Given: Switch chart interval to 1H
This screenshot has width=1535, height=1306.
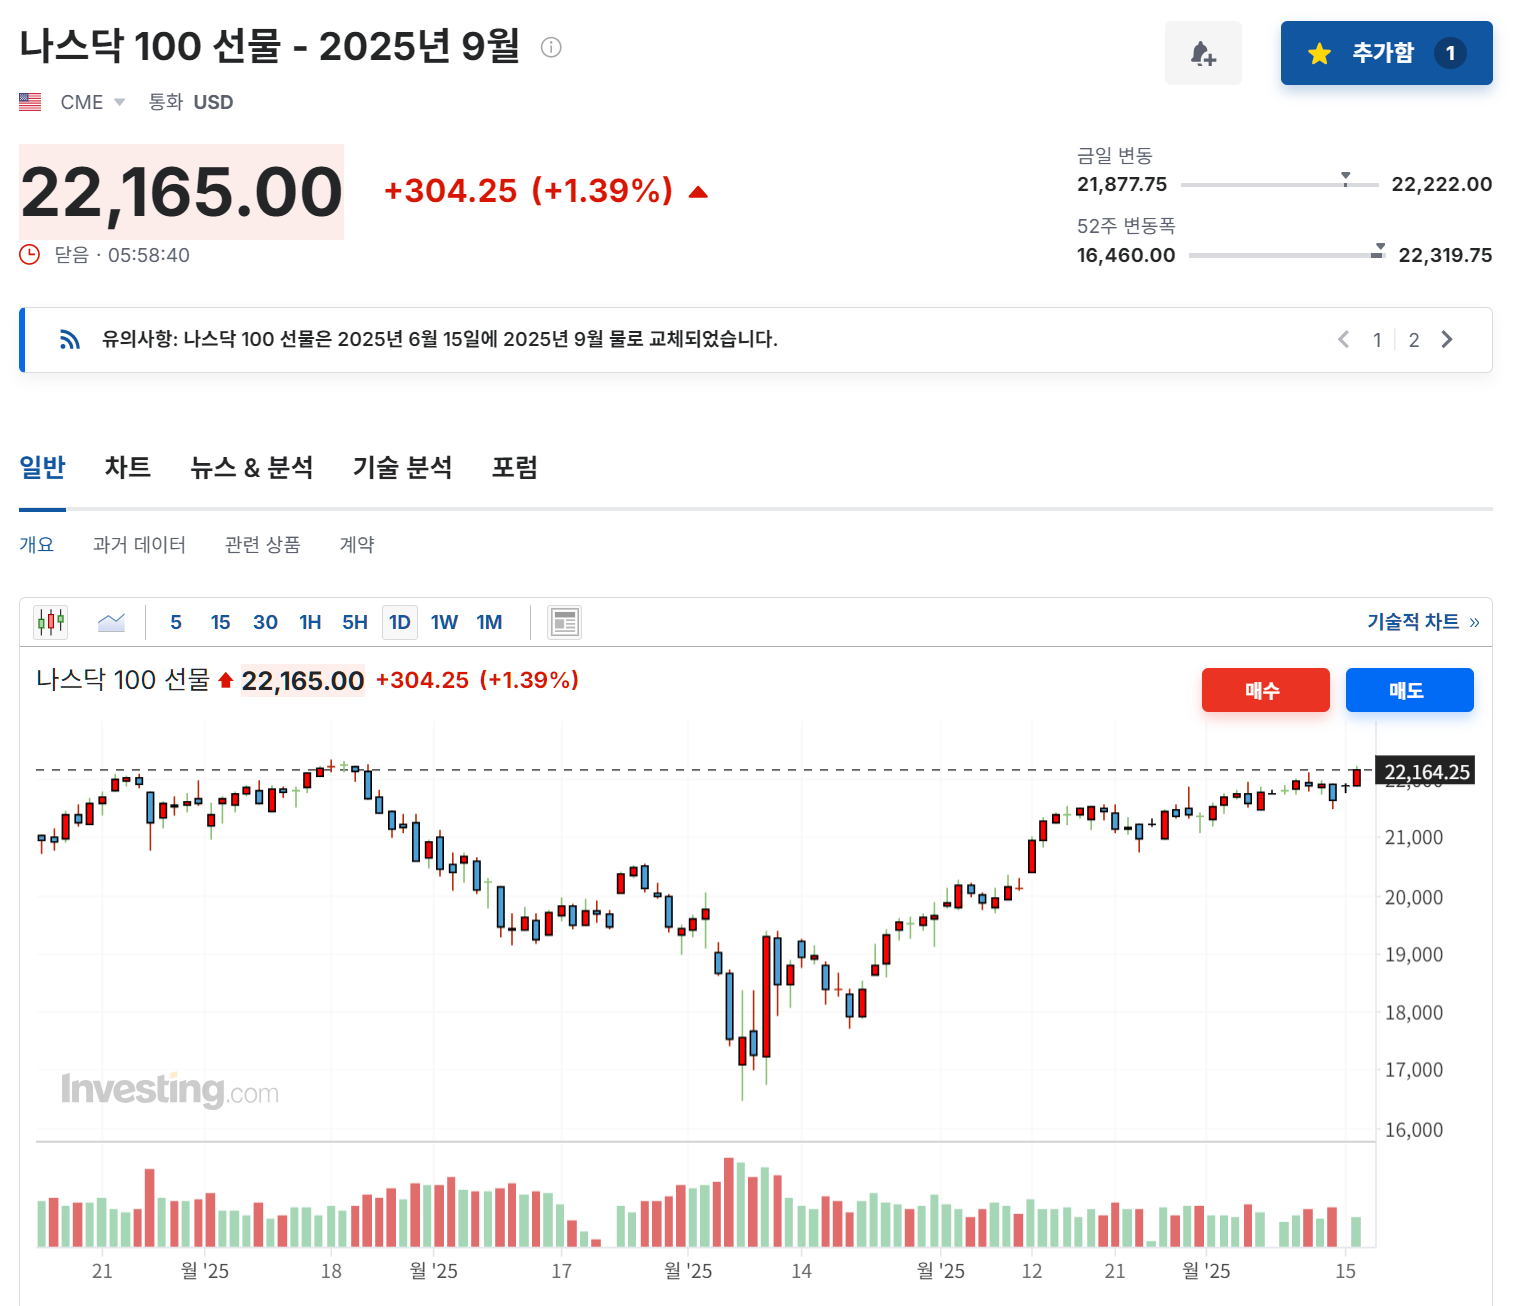Looking at the screenshot, I should click(310, 621).
